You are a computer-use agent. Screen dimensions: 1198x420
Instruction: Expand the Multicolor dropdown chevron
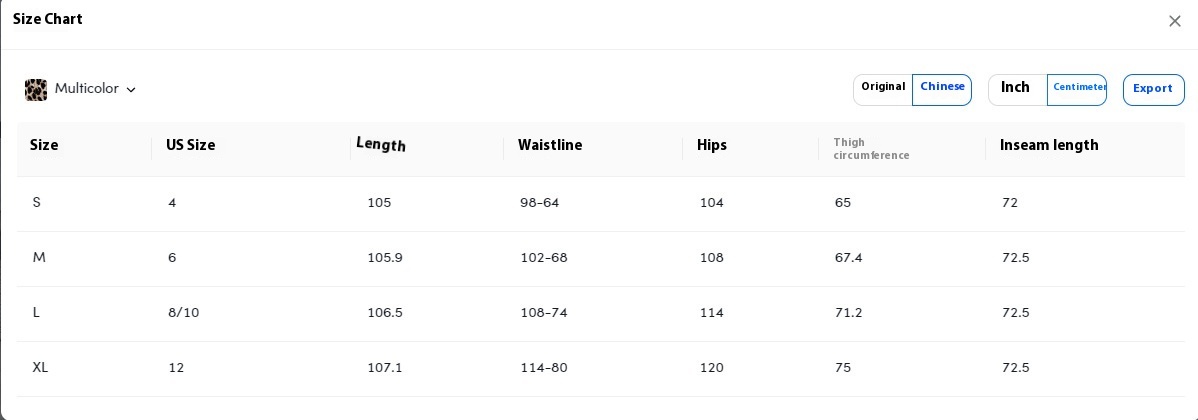tap(131, 90)
